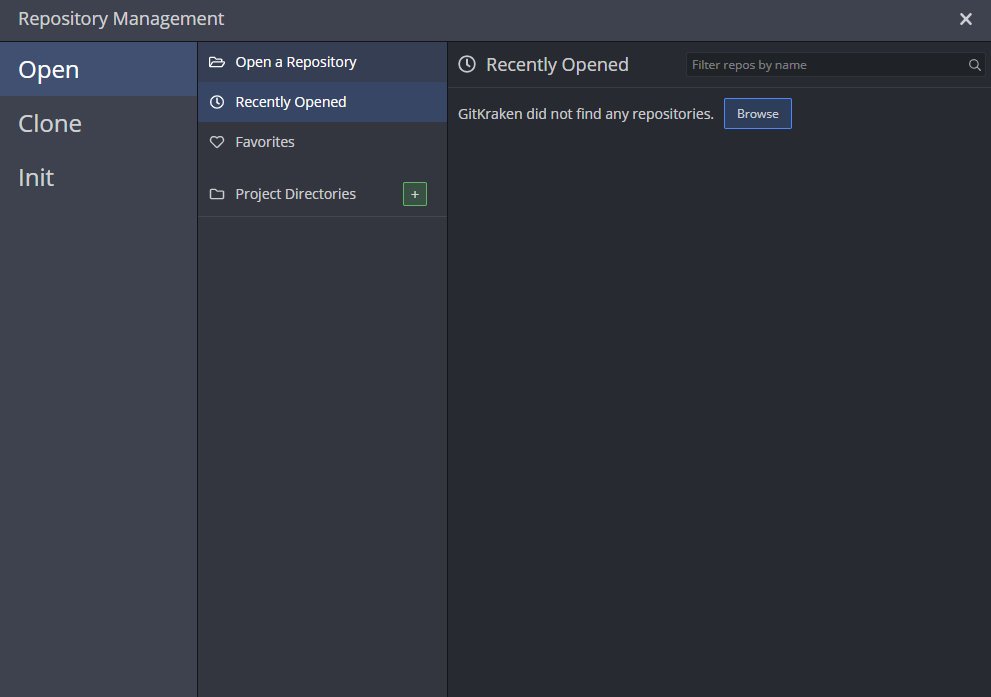Click the folder icon beside Project Directories
Viewport: 991px width, 697px height.
tap(217, 194)
